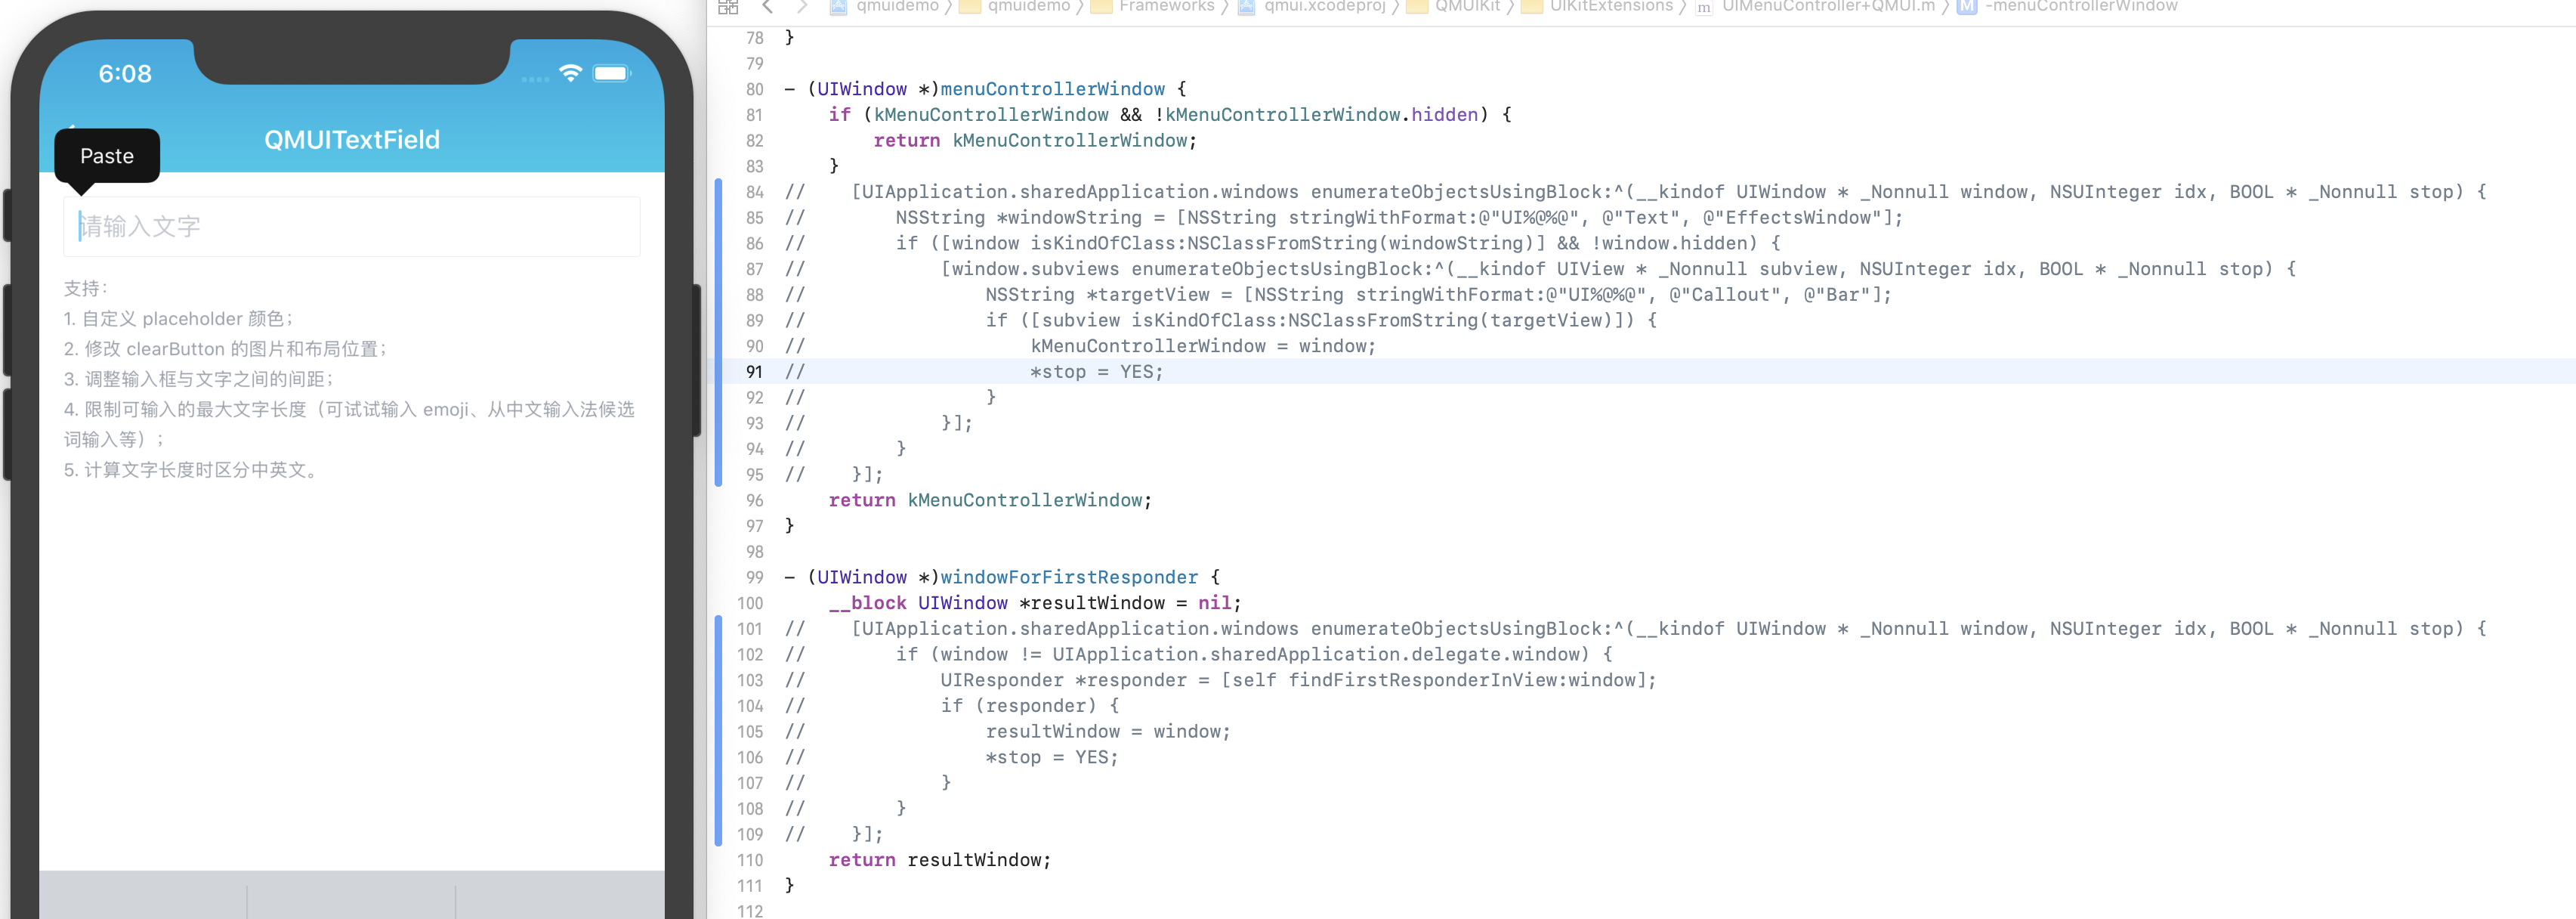
Task: Click the forward navigation chevron
Action: pos(803,7)
